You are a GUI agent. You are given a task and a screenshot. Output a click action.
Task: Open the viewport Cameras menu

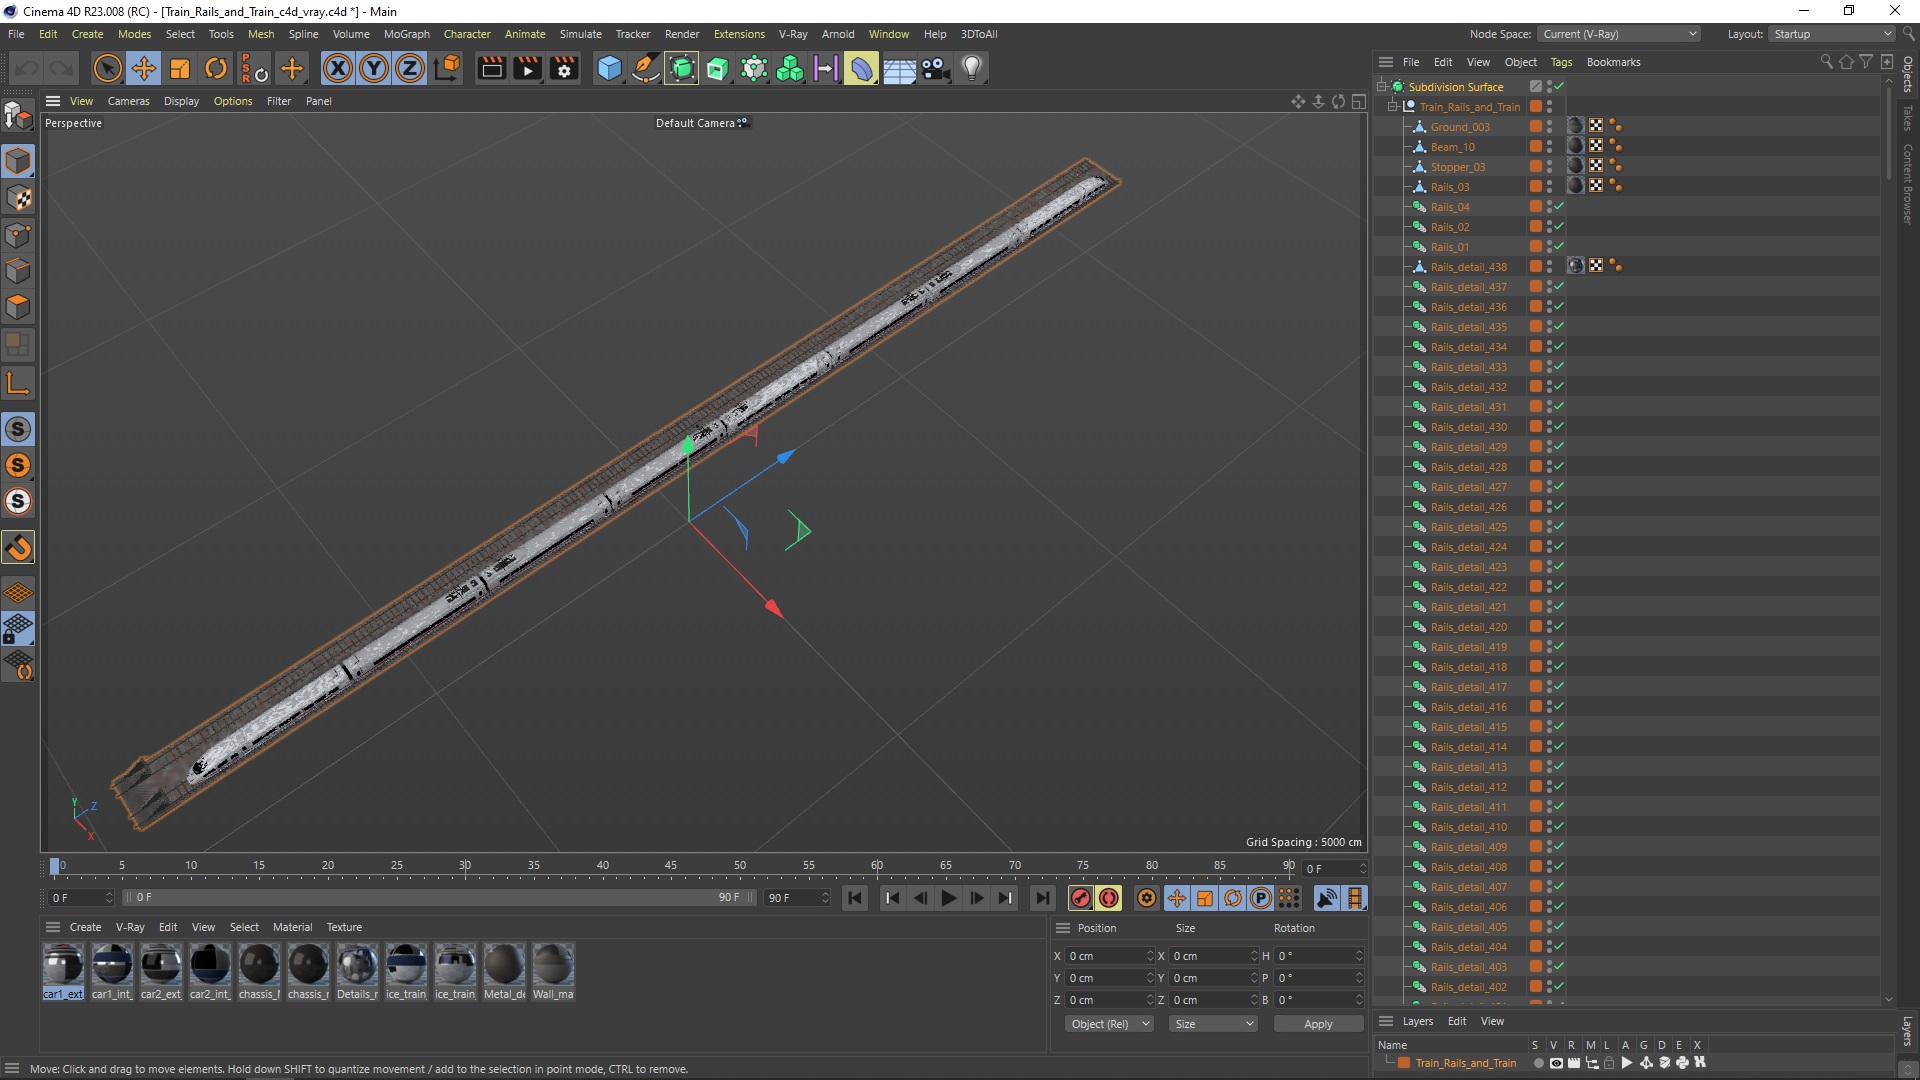128,101
